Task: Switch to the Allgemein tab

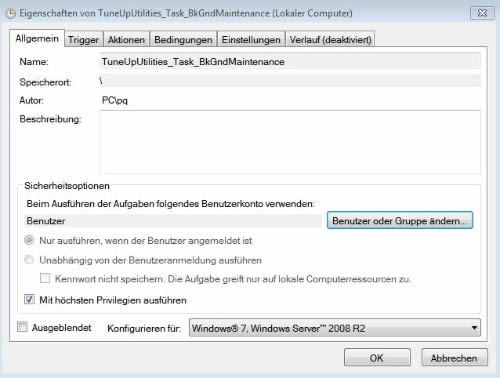Action: (37, 39)
